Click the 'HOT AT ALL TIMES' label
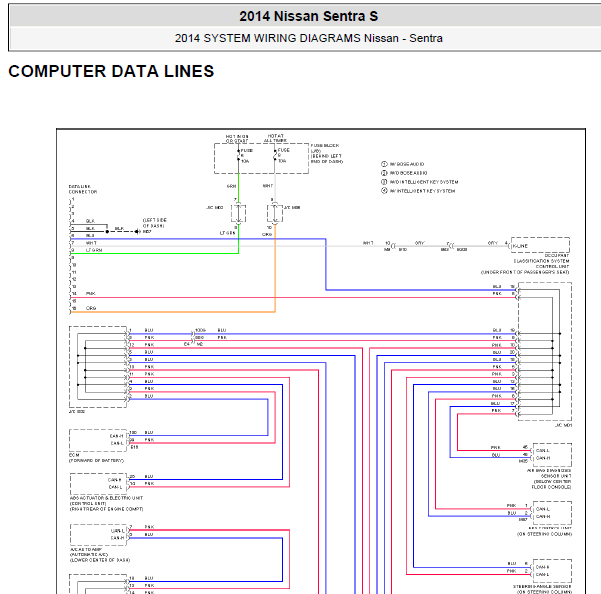 pos(275,138)
